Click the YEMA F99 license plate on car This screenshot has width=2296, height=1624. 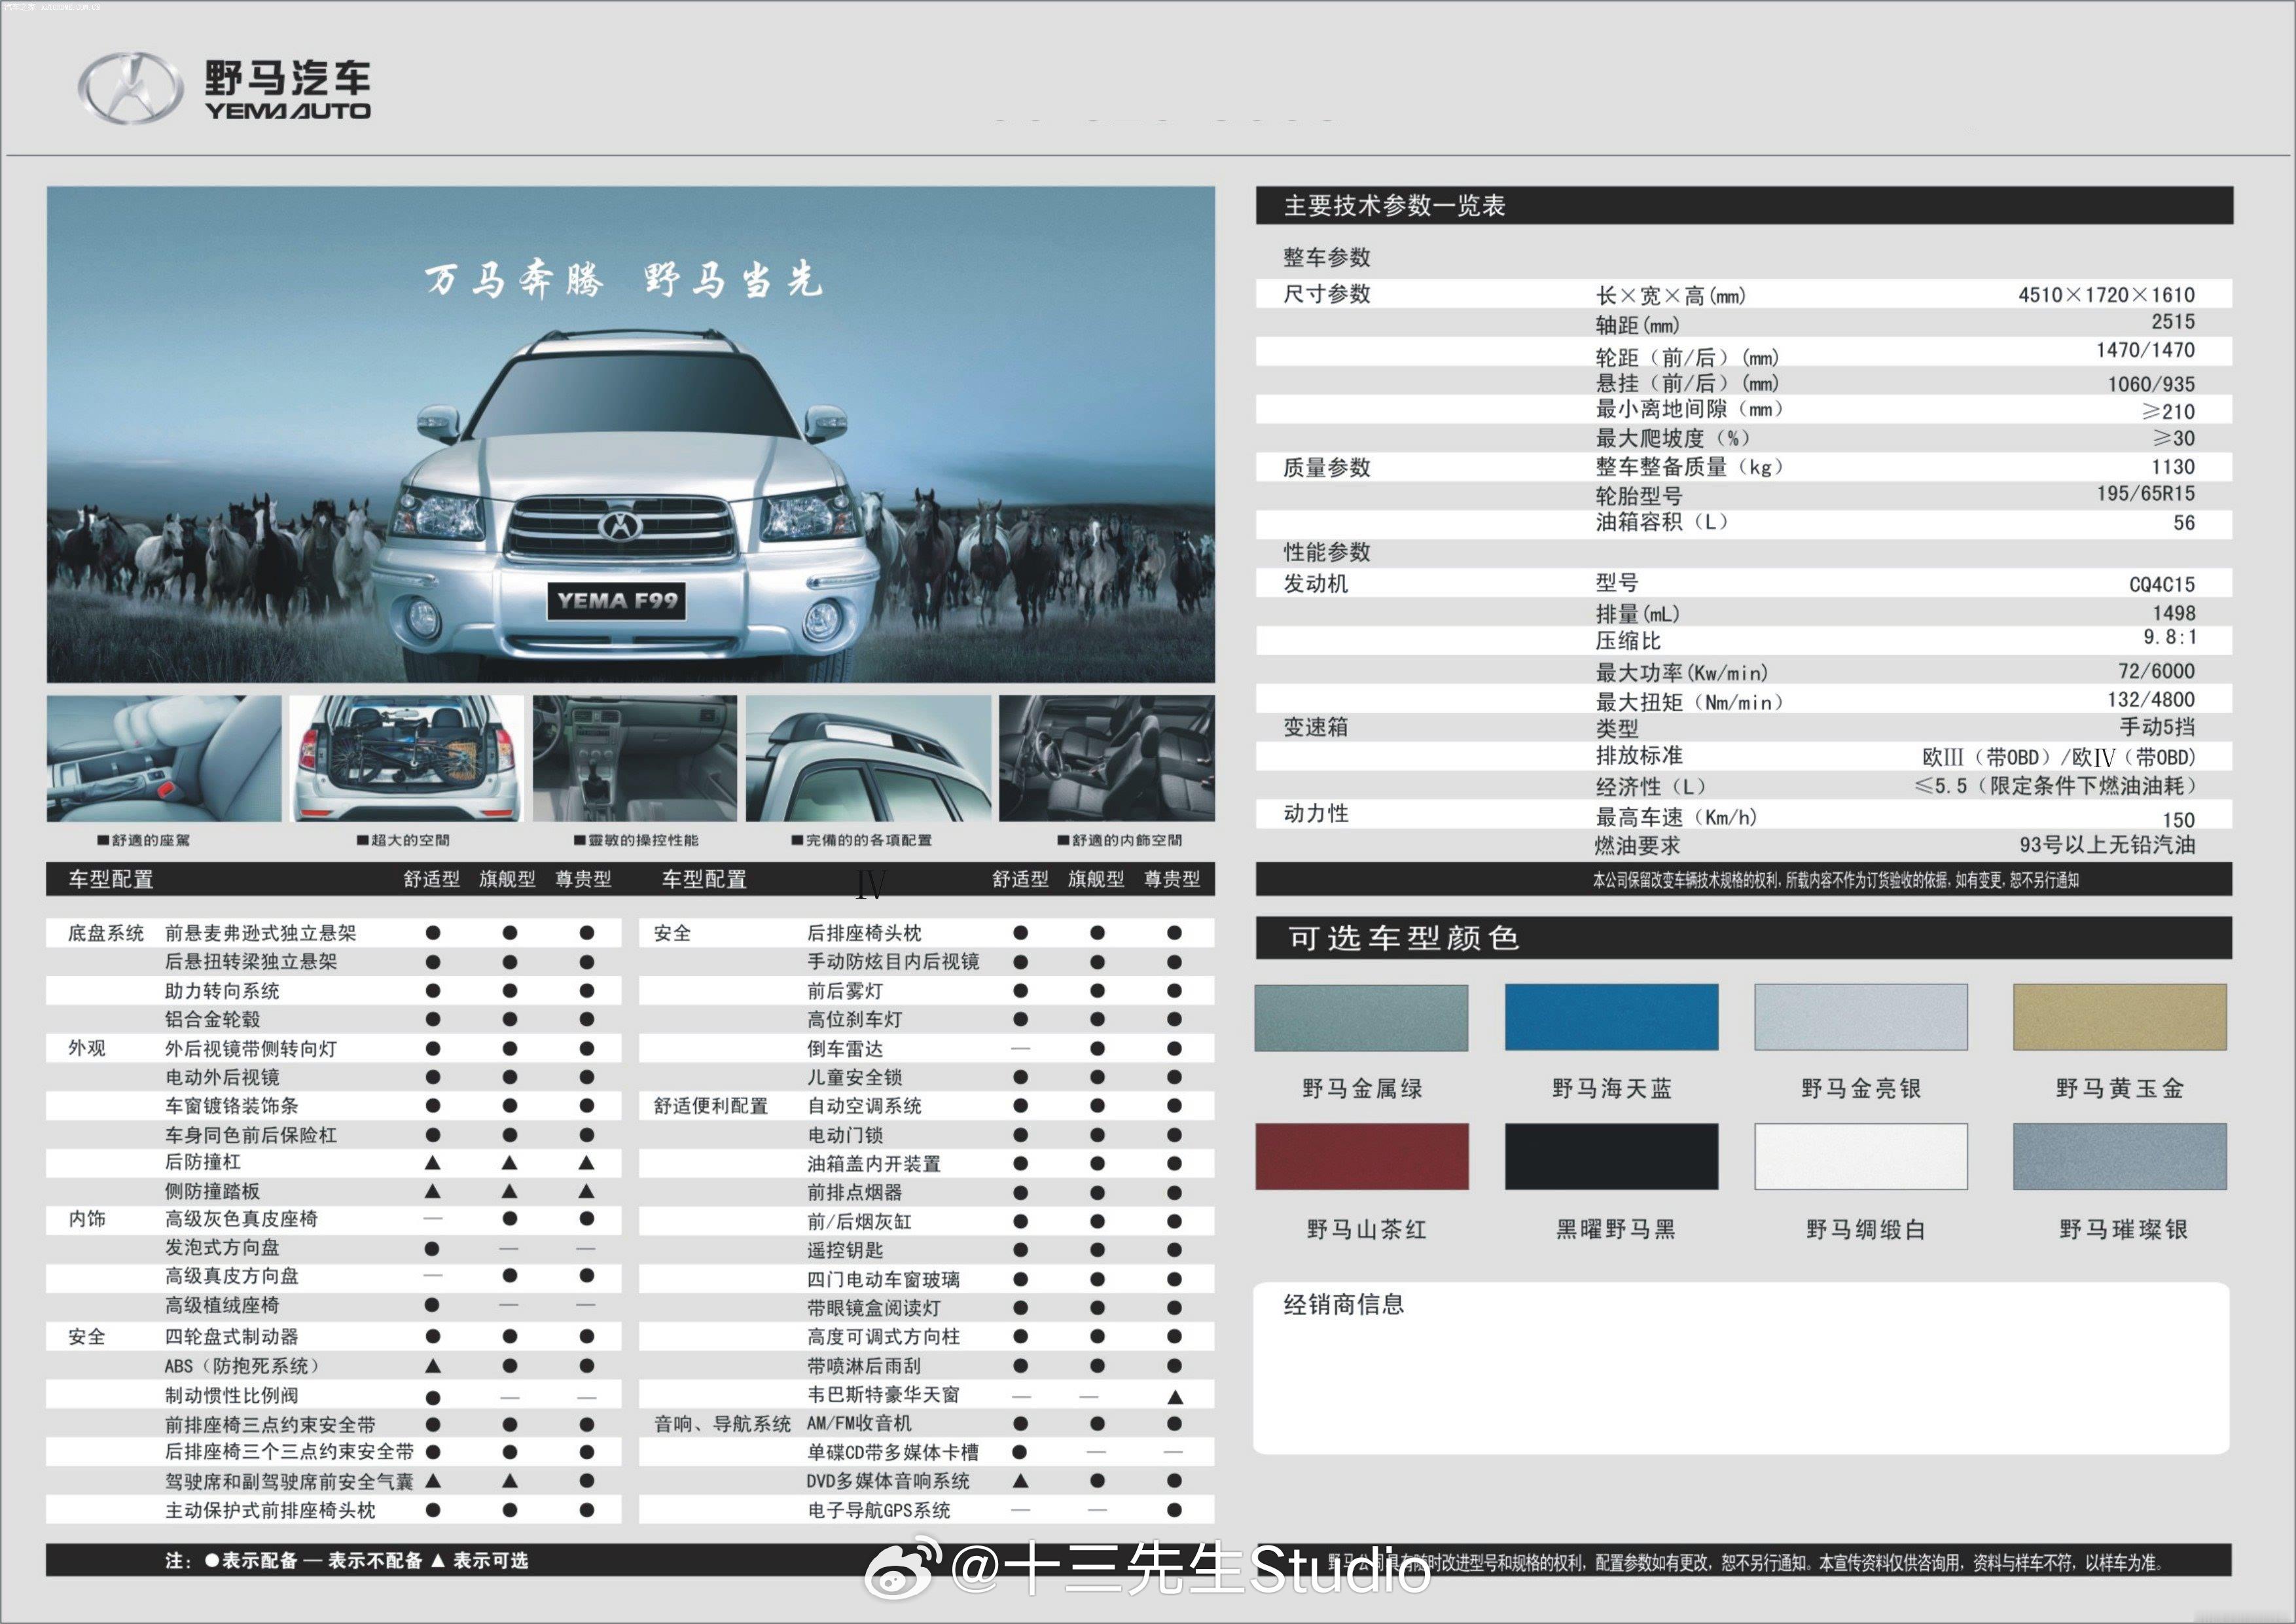pyautogui.click(x=617, y=600)
